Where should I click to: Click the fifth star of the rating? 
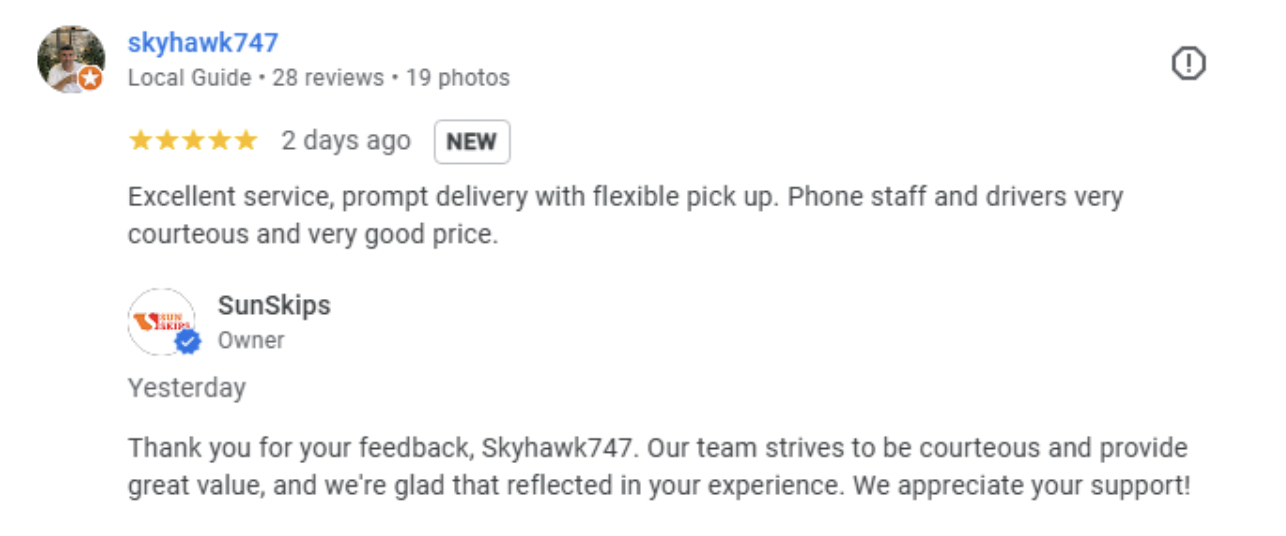point(245,141)
